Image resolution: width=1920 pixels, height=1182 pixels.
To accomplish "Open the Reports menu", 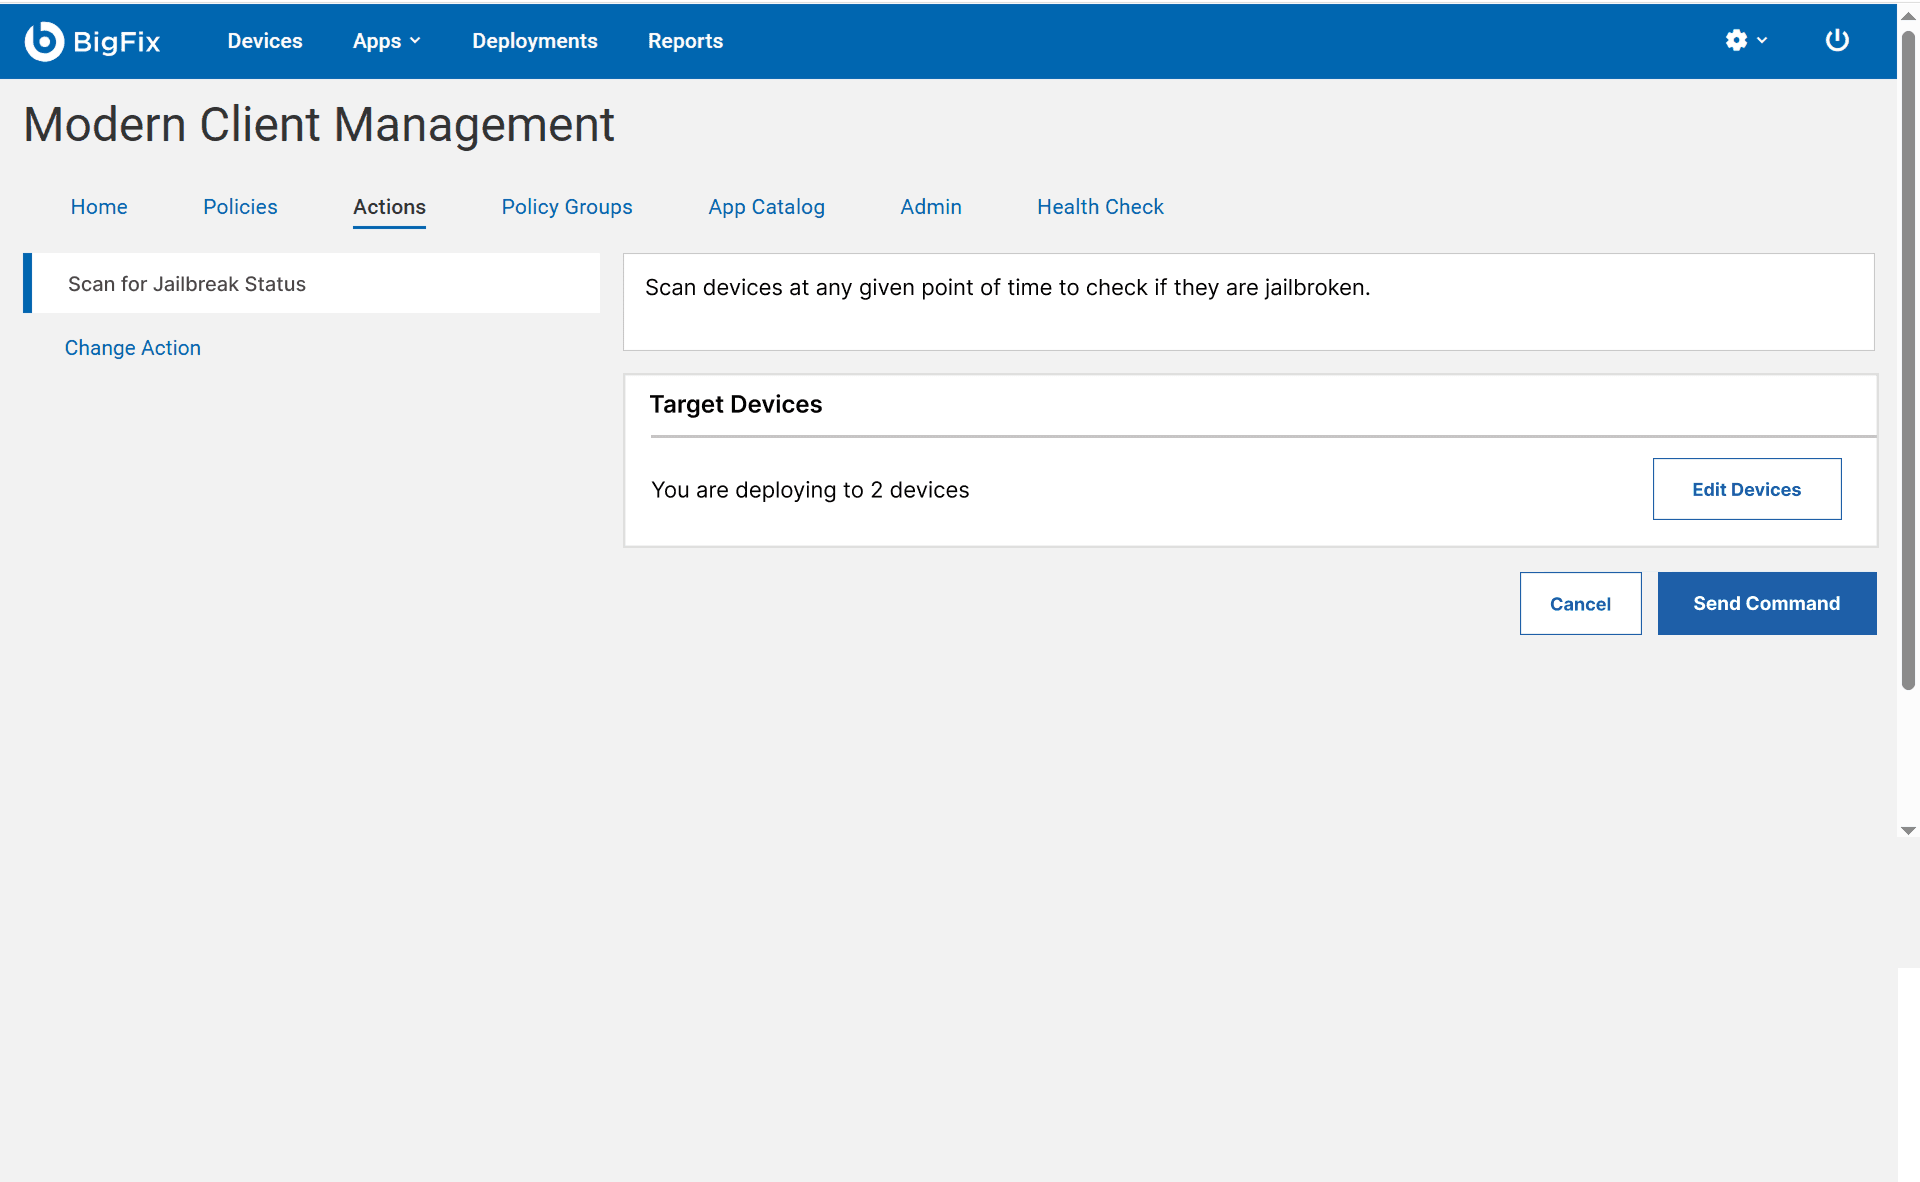I will (x=685, y=41).
